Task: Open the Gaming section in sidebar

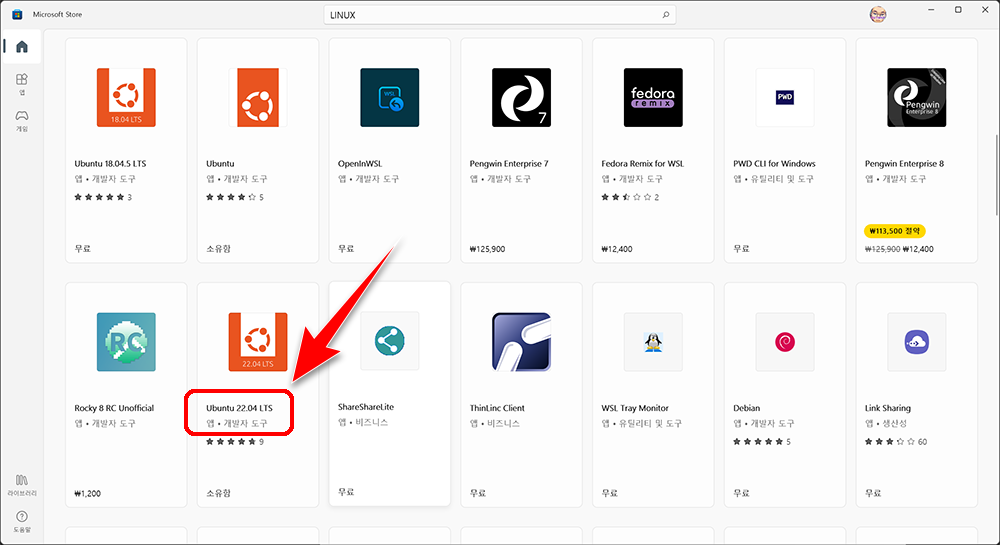Action: (x=22, y=120)
